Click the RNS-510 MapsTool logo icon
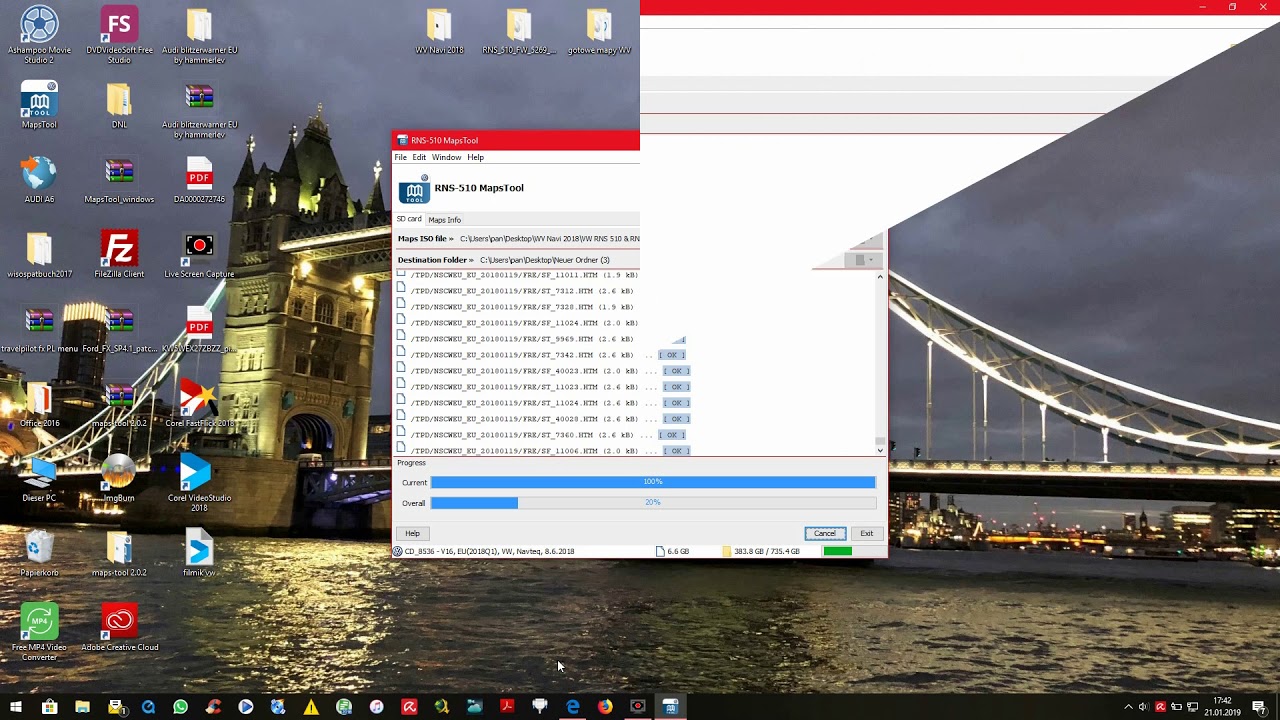1280x720 pixels. pos(414,189)
